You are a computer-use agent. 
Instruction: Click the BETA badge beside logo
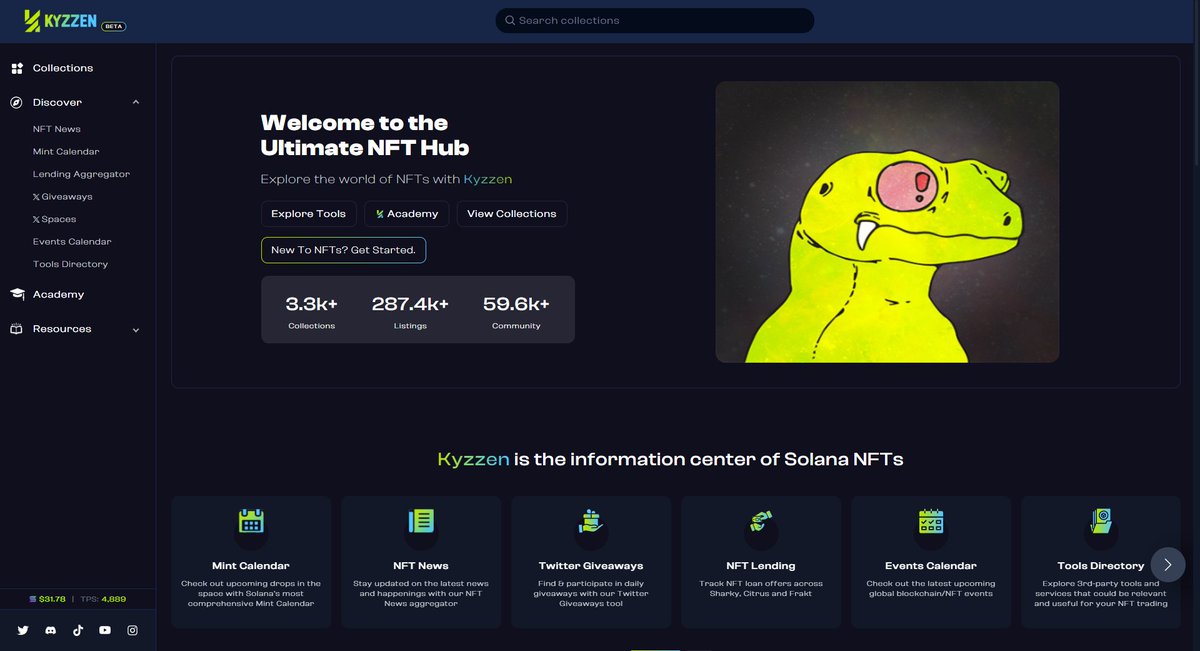114,26
